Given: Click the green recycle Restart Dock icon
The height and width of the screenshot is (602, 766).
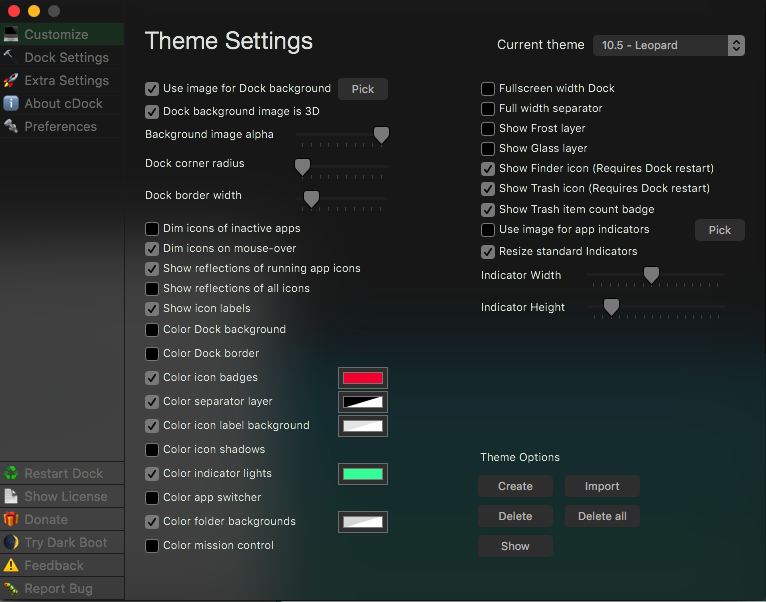Looking at the screenshot, I should click(x=11, y=473).
